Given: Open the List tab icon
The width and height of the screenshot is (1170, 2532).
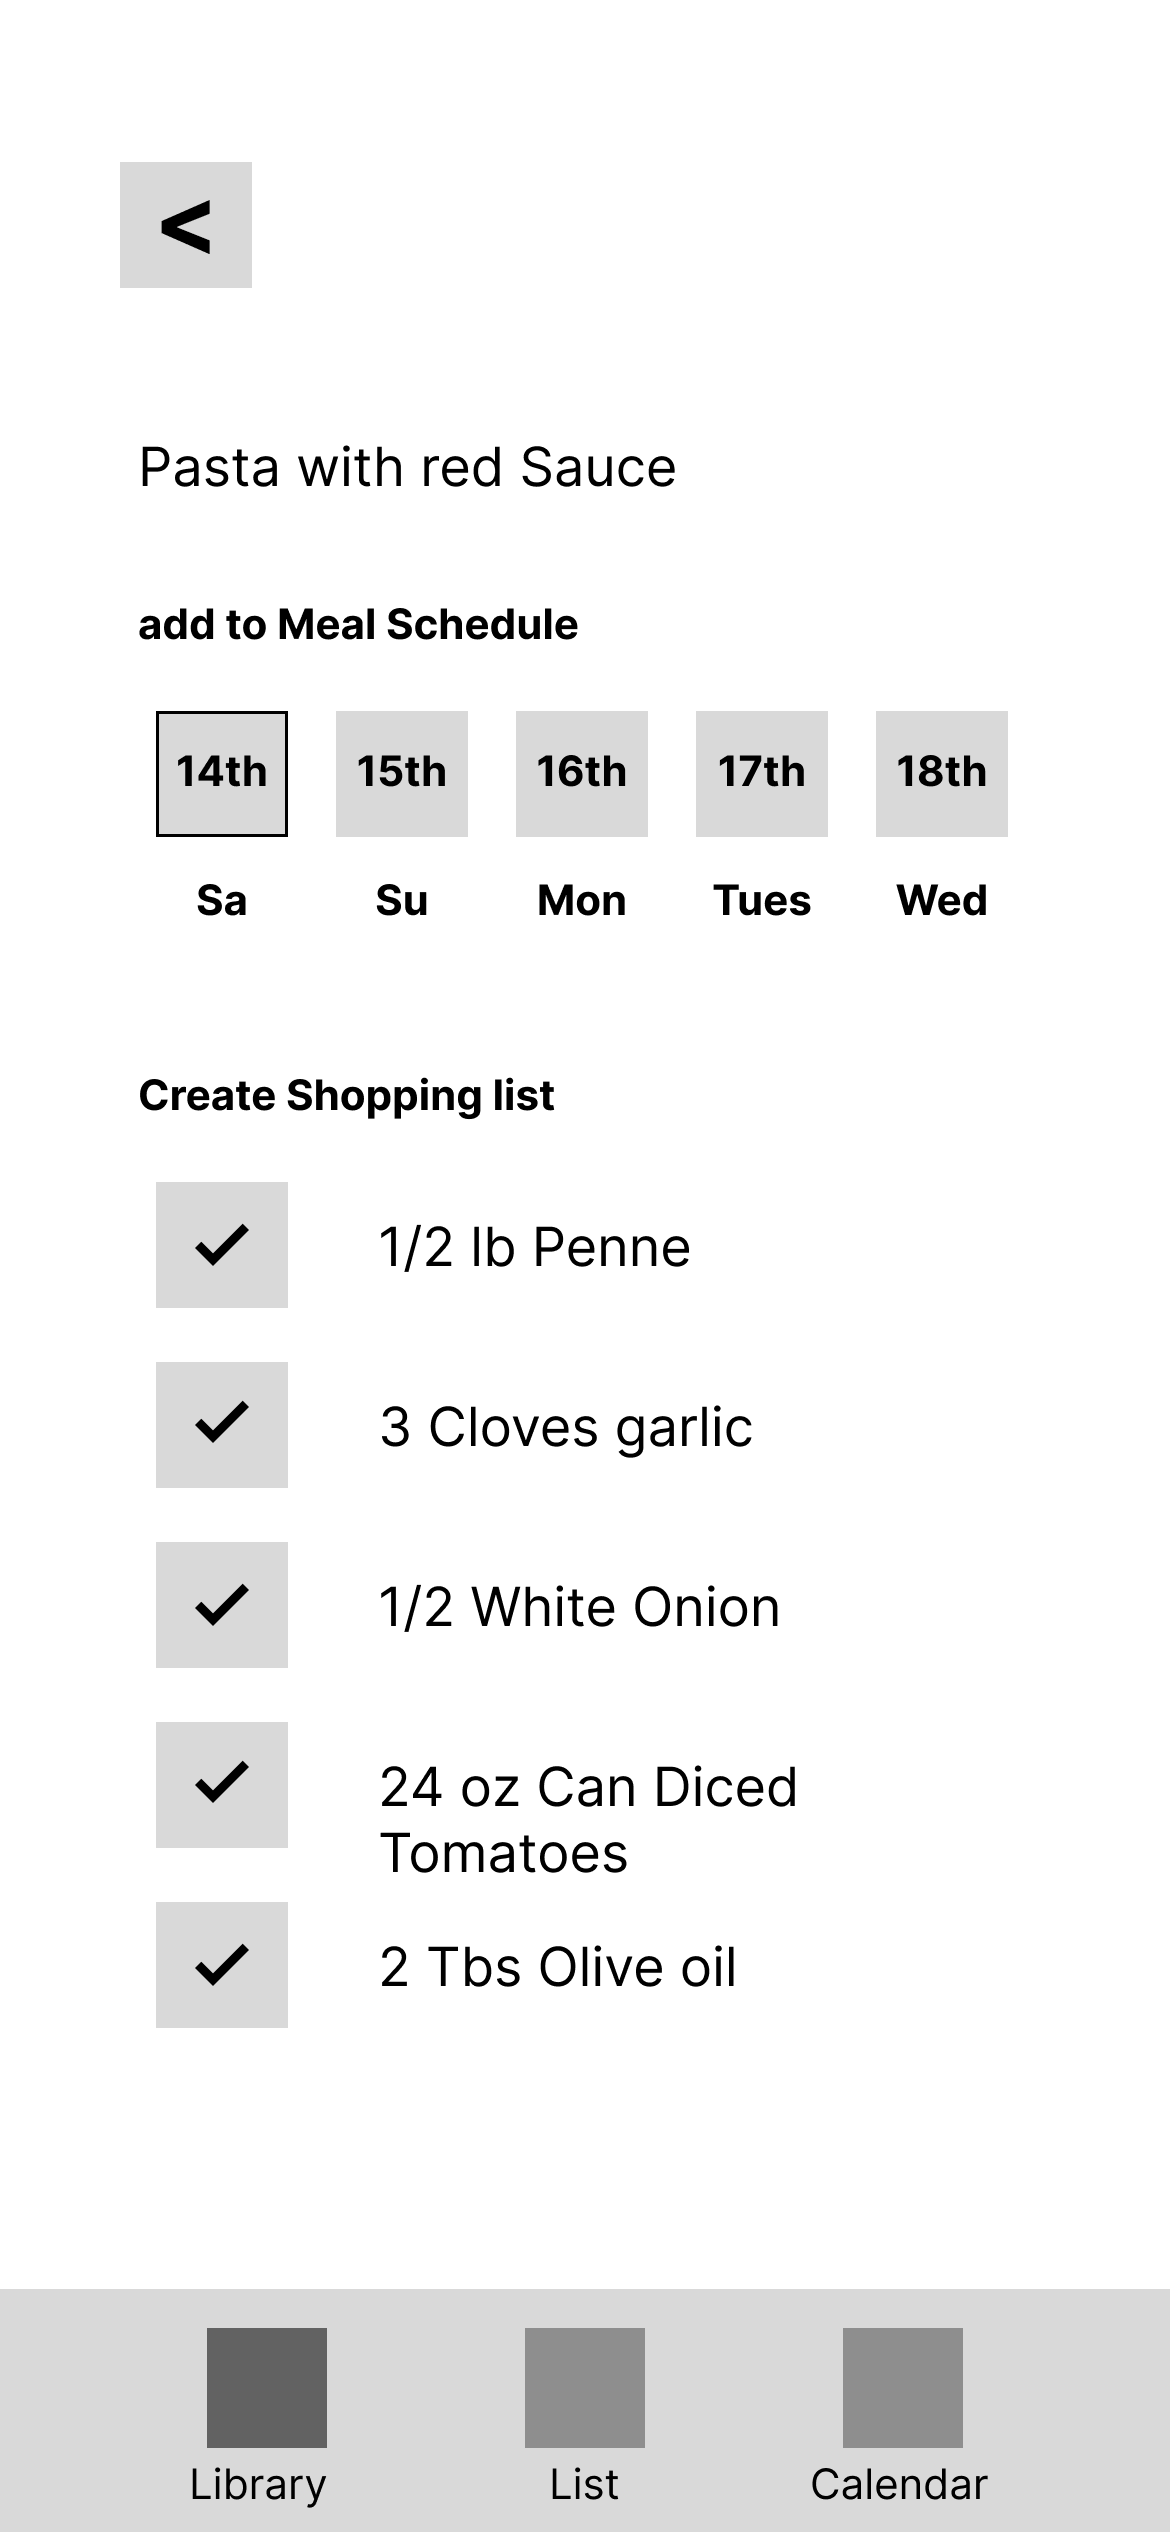Looking at the screenshot, I should point(585,2387).
